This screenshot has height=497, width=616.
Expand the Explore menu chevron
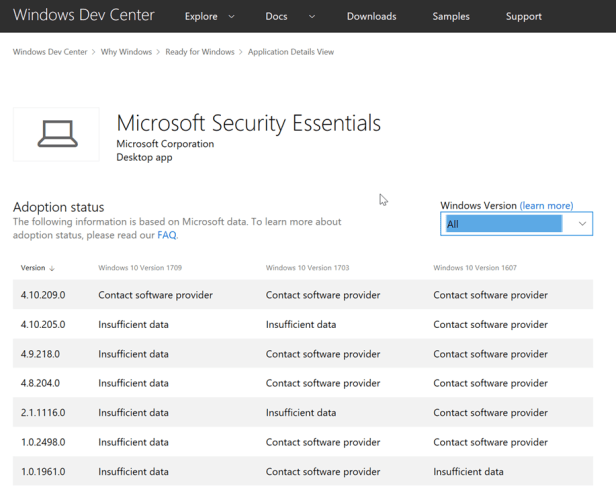(x=232, y=17)
